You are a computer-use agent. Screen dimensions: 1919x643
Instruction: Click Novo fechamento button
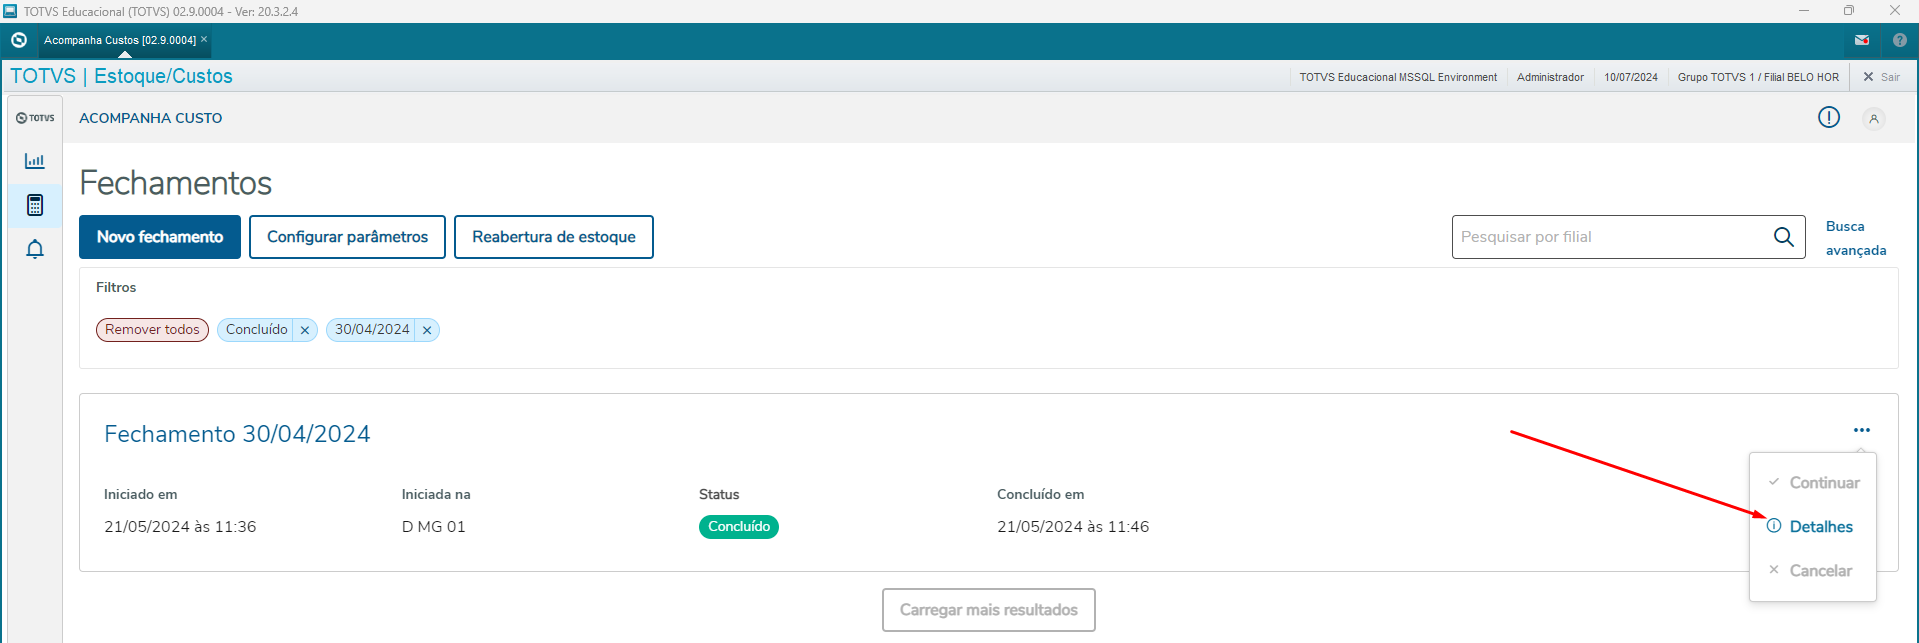(x=160, y=237)
